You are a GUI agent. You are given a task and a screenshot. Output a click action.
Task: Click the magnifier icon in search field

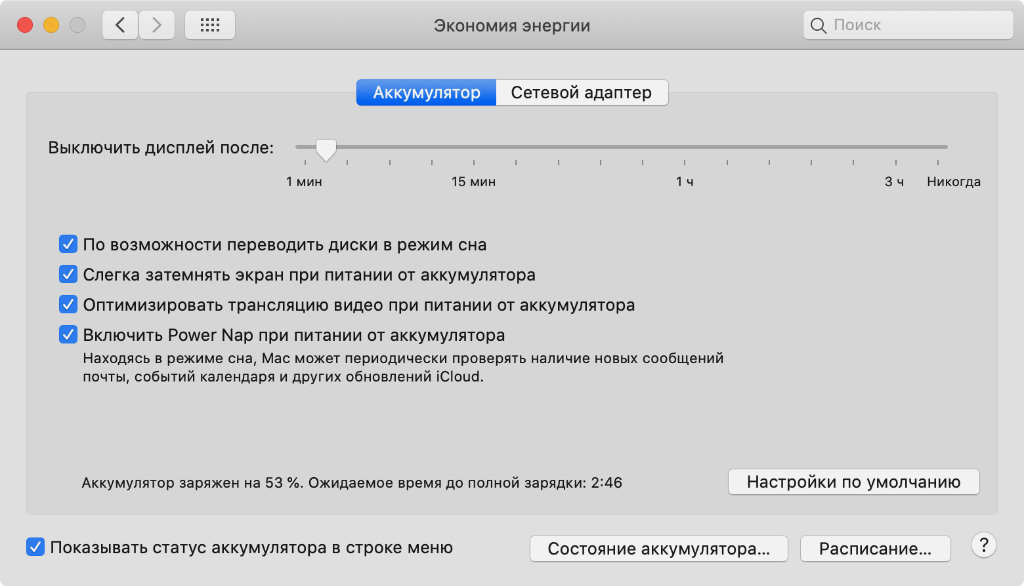click(x=818, y=25)
